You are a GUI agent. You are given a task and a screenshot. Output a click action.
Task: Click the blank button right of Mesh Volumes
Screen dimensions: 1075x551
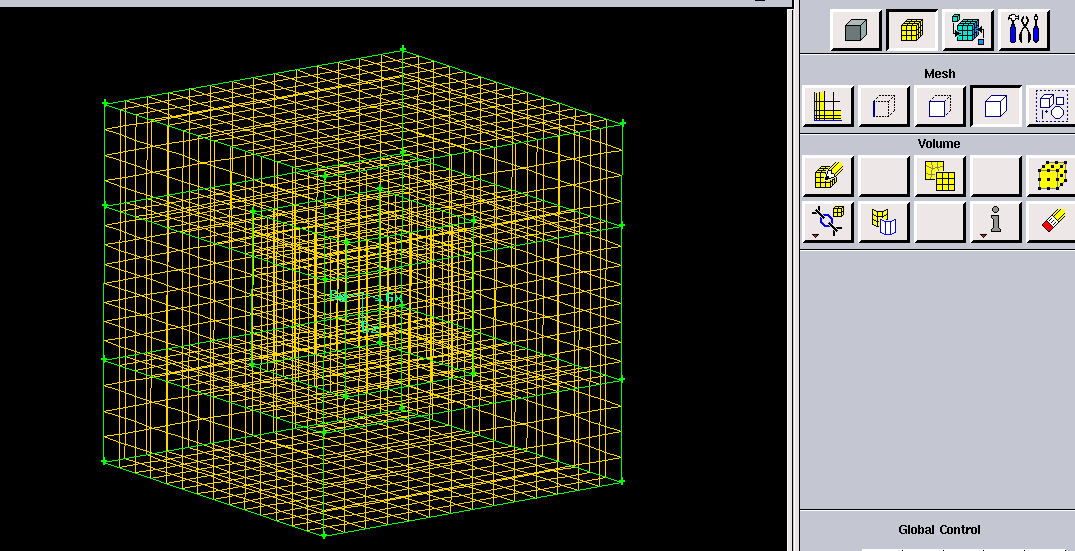[883, 176]
